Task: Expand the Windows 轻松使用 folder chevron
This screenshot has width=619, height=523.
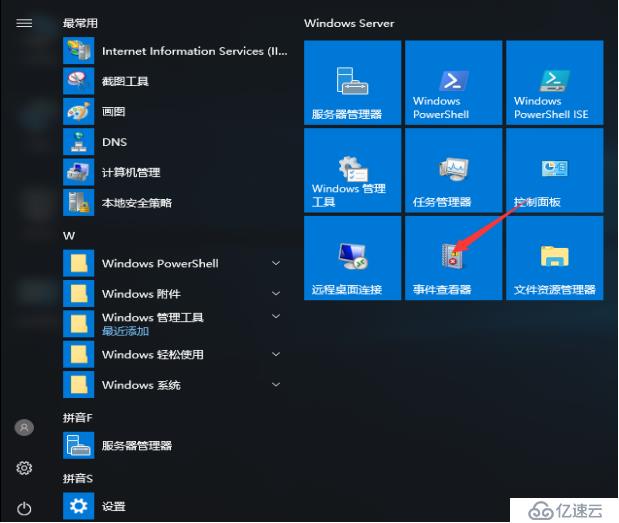Action: pos(276,354)
